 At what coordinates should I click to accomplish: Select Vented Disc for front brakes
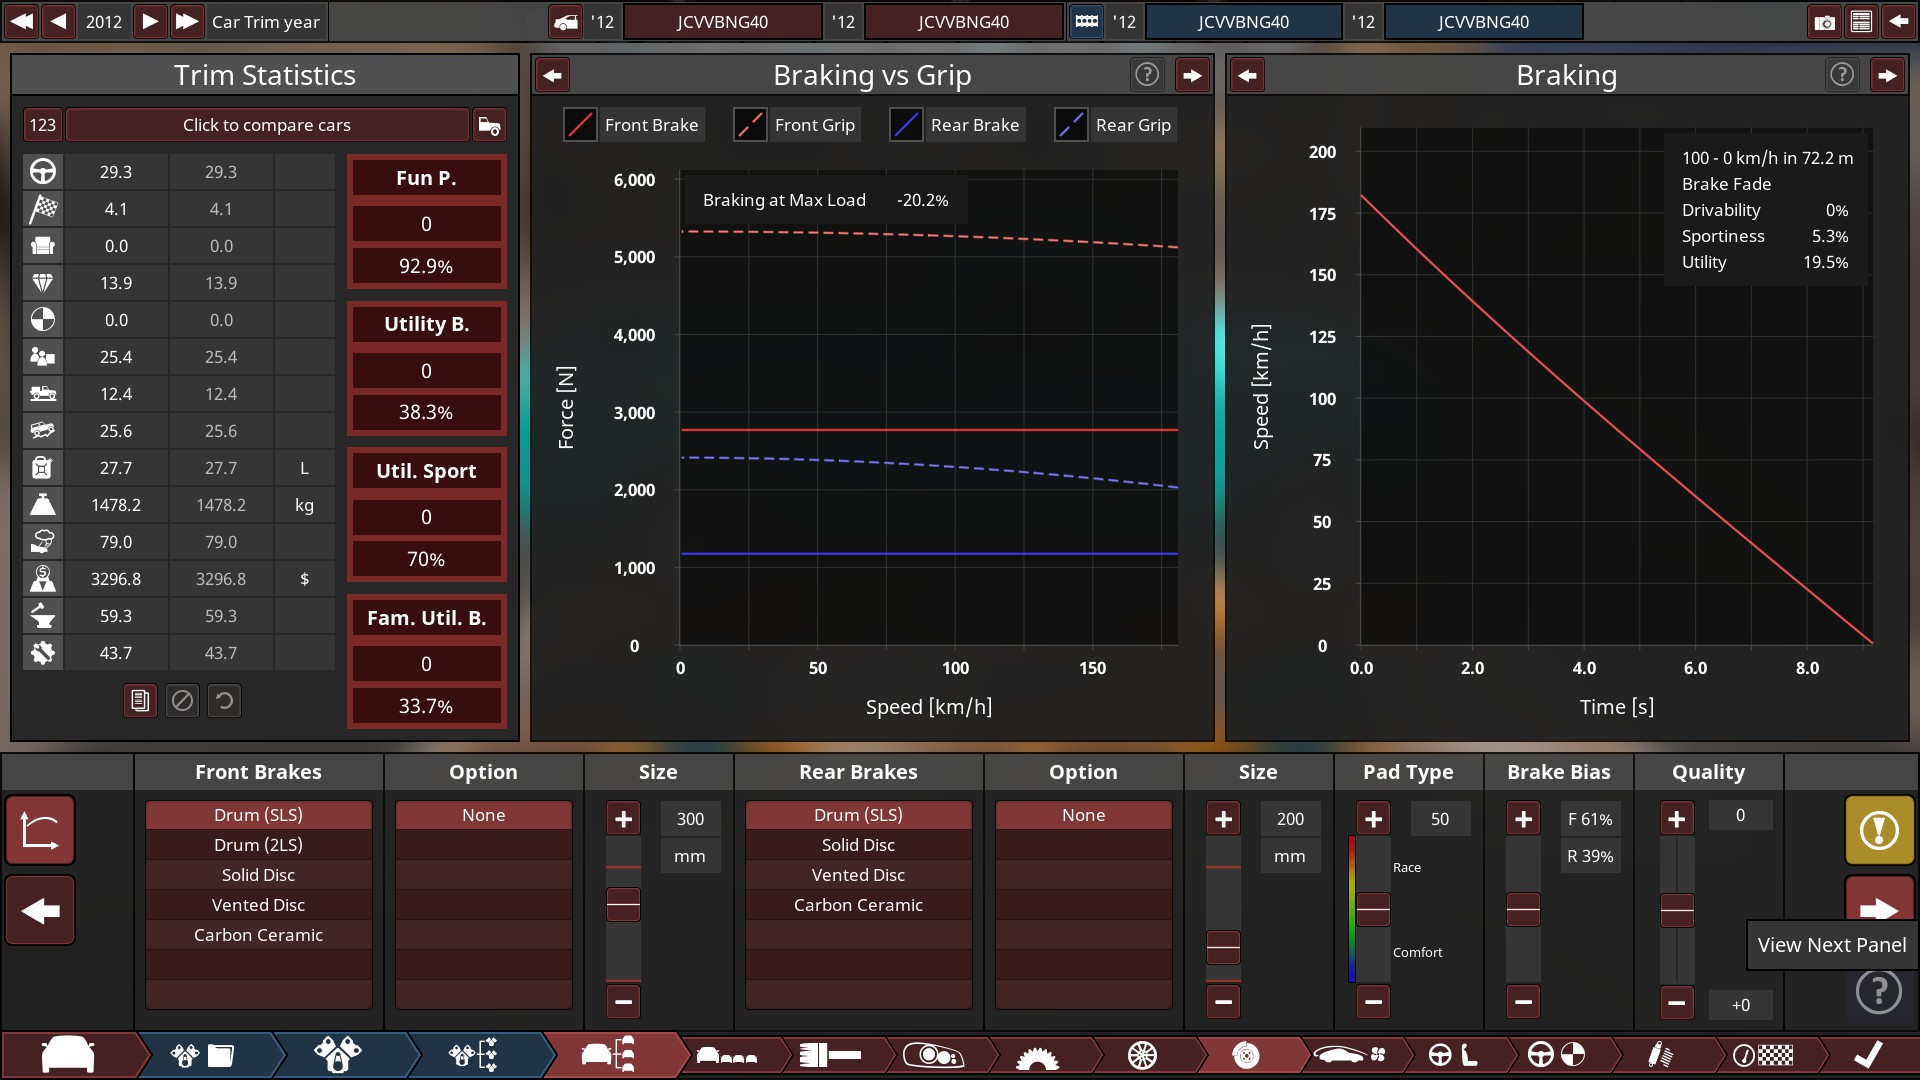click(x=258, y=905)
